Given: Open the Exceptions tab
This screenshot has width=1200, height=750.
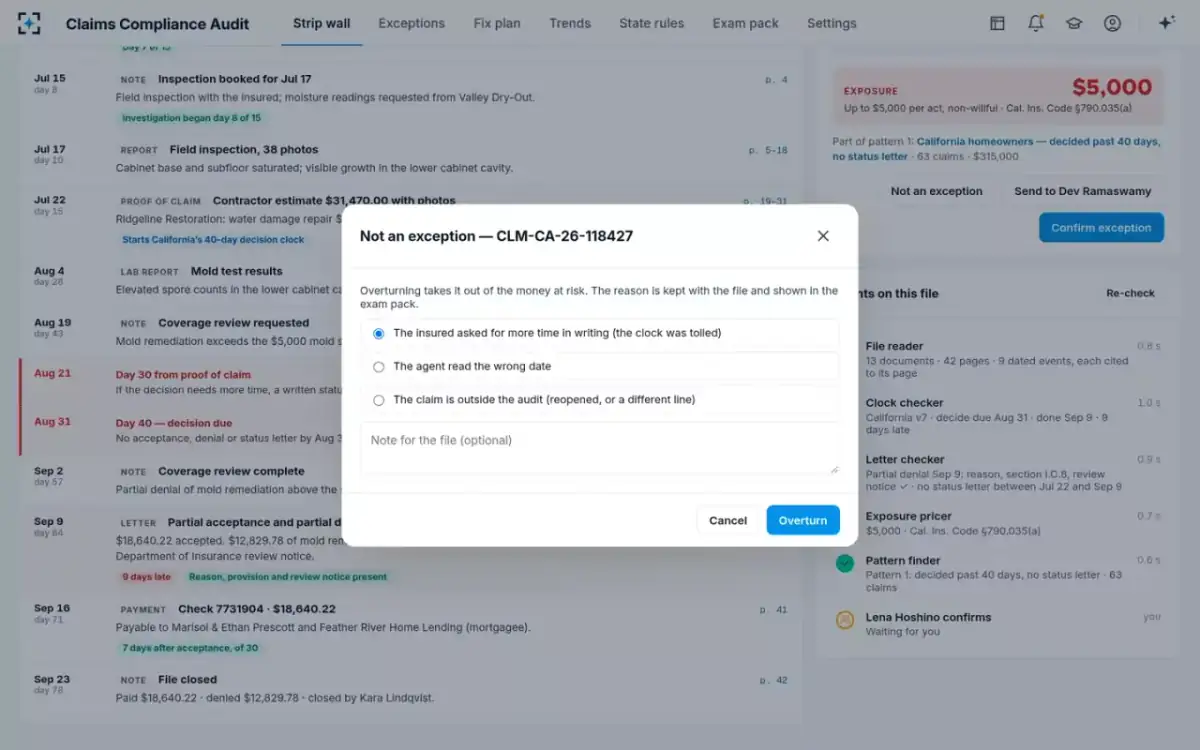Looking at the screenshot, I should tap(412, 23).
